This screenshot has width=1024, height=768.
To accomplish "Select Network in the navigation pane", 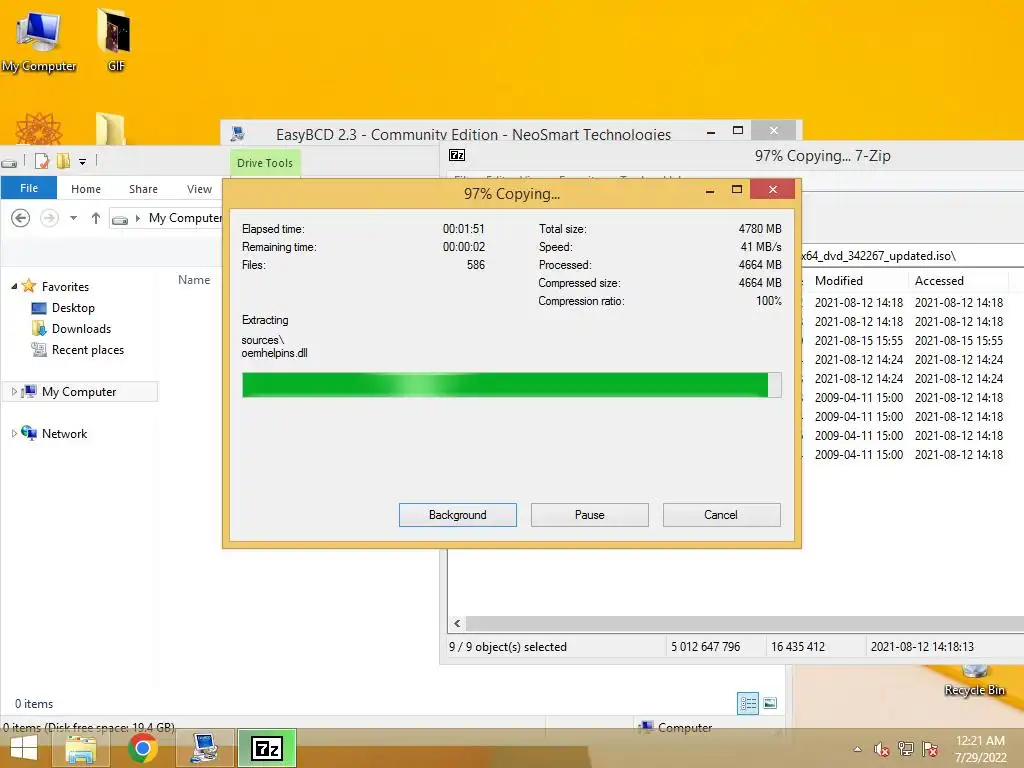I will pyautogui.click(x=64, y=434).
